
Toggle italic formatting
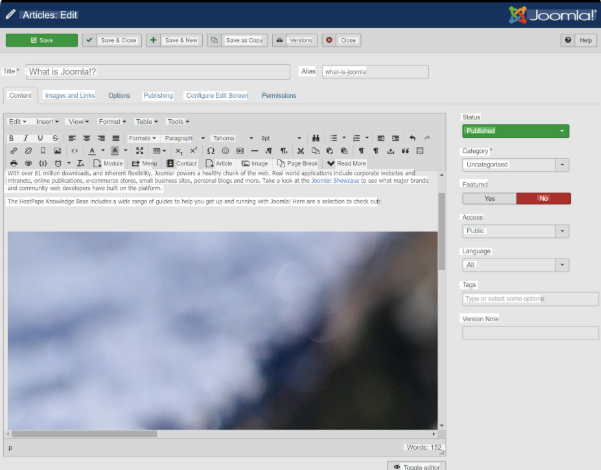(26, 138)
